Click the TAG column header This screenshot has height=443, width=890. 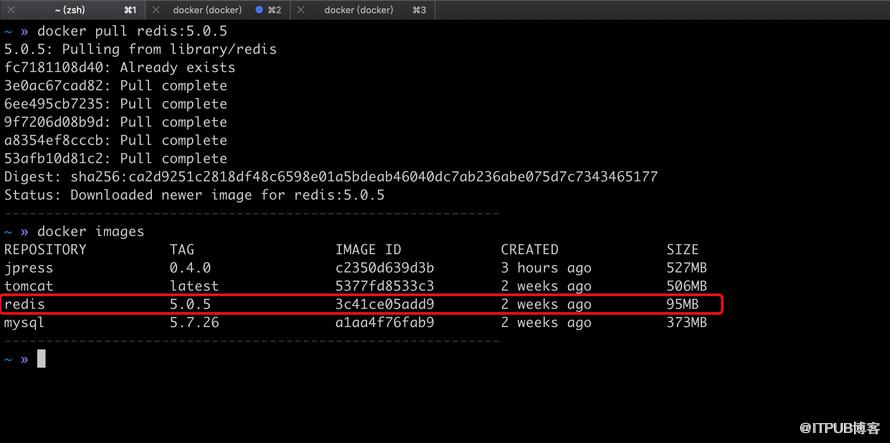point(182,249)
